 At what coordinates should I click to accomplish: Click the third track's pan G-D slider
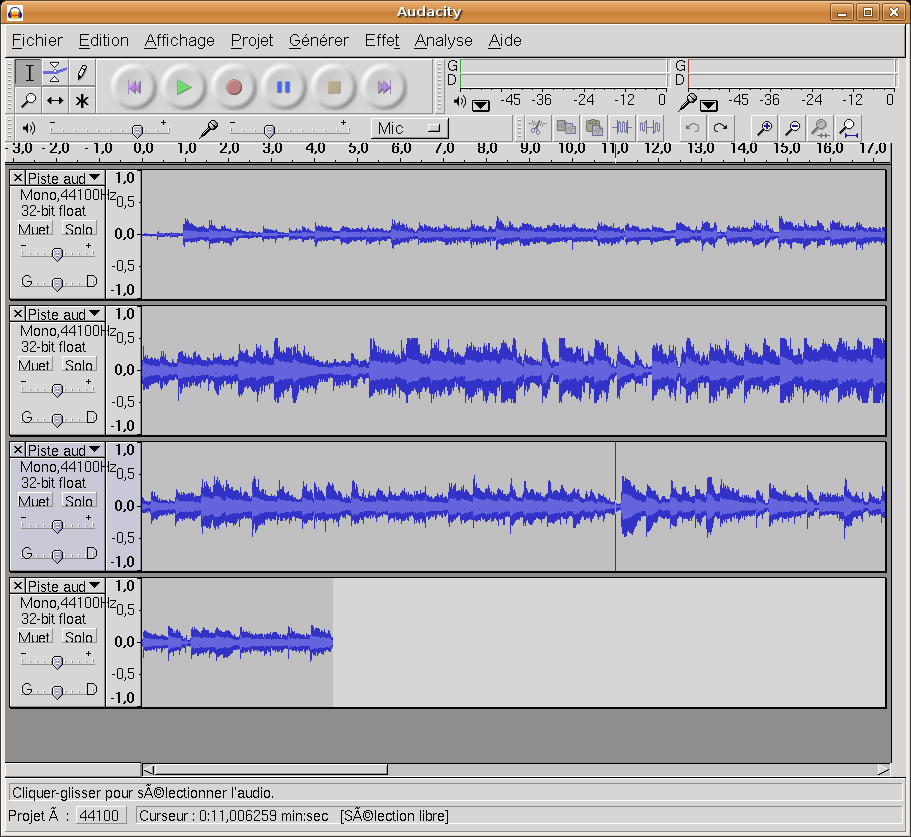[x=57, y=555]
